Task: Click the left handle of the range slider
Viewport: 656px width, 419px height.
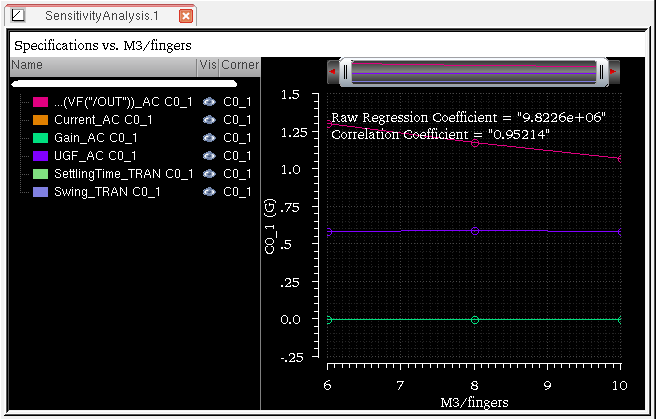Action: point(346,72)
